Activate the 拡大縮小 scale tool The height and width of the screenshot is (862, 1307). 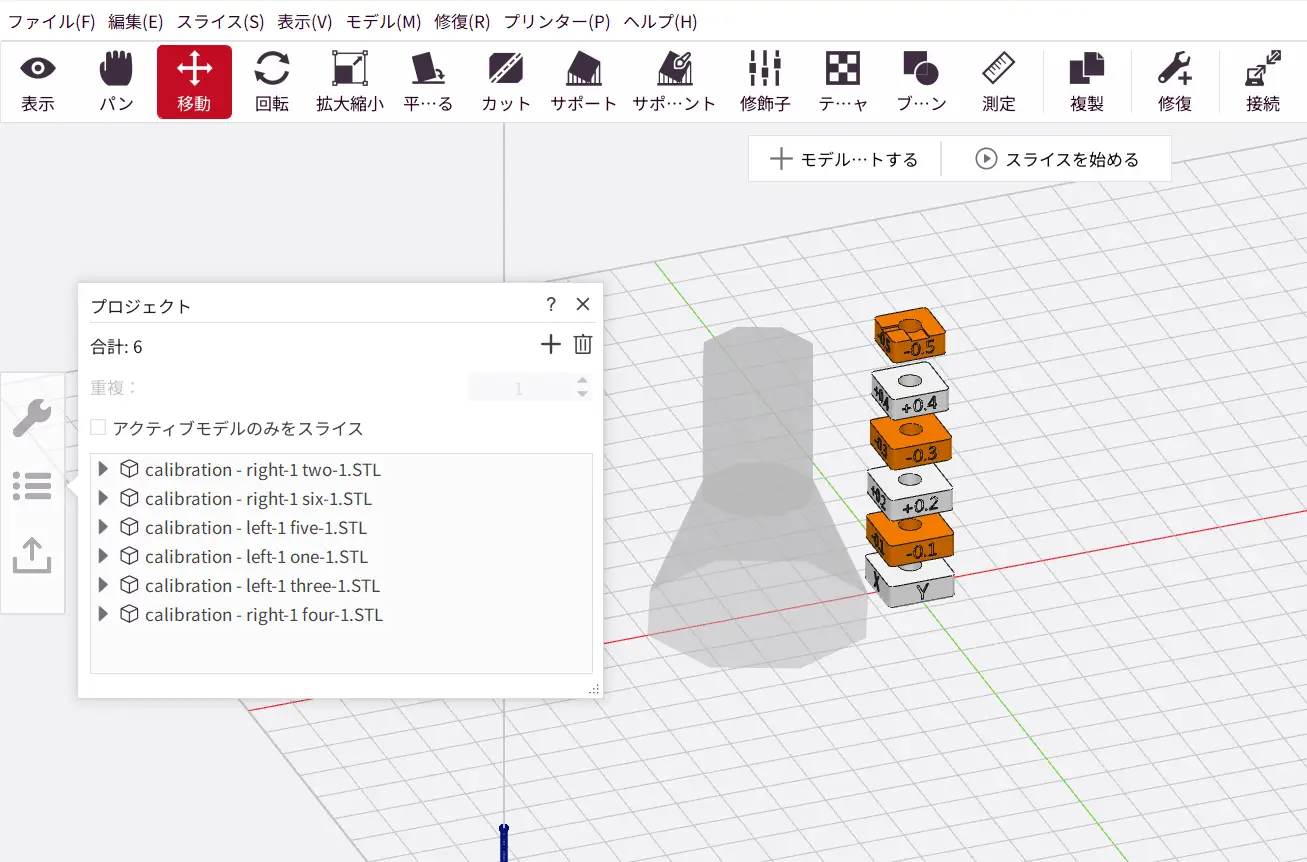349,81
